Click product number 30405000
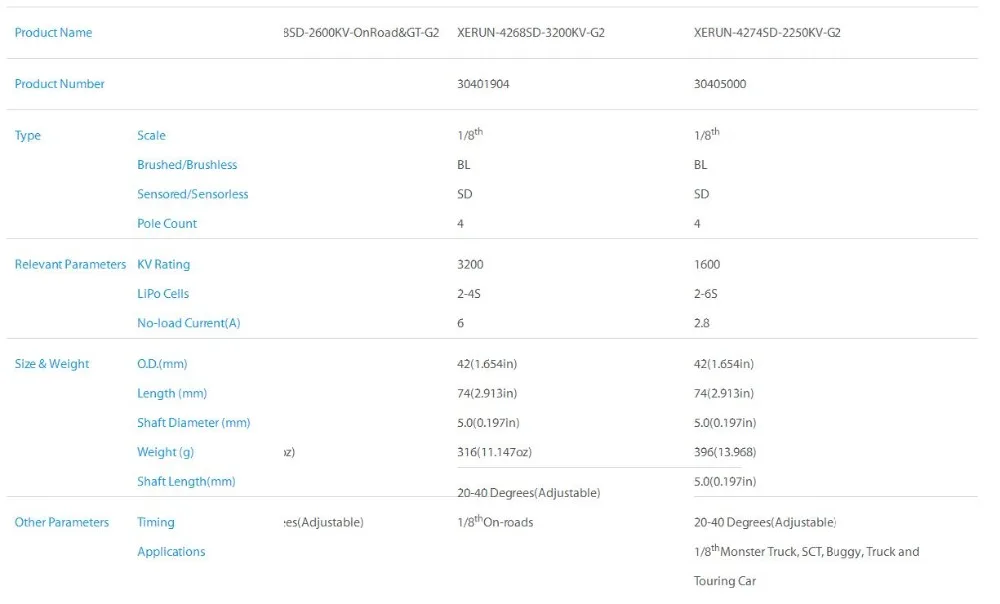This screenshot has width=1000, height=604. coord(720,84)
